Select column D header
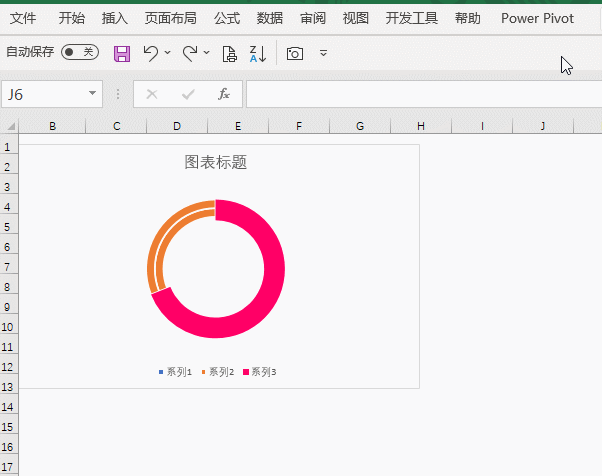The image size is (602, 476). [x=177, y=126]
